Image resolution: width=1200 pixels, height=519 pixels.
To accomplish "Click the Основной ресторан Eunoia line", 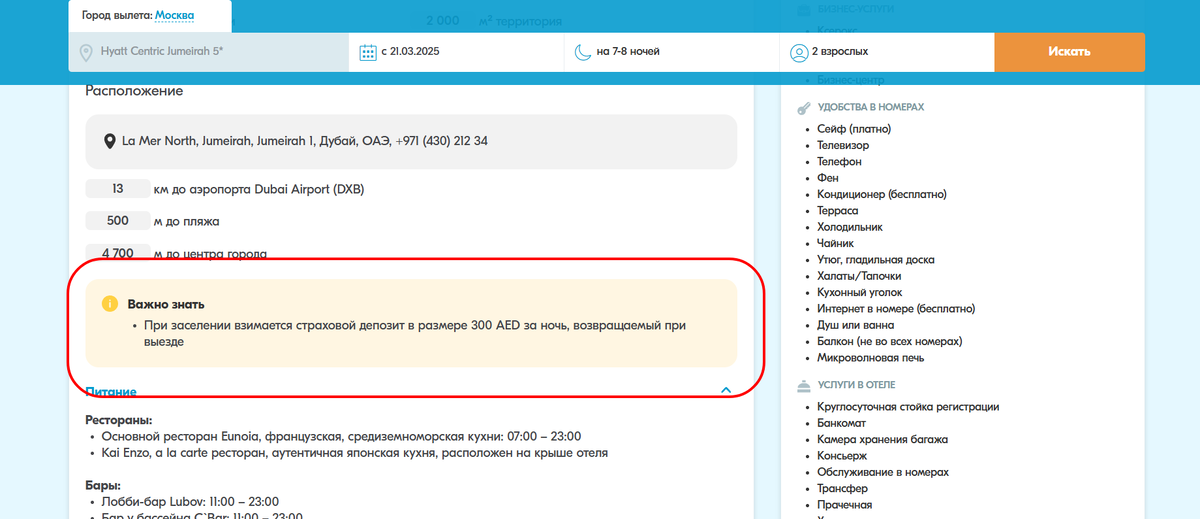I will click(x=341, y=437).
